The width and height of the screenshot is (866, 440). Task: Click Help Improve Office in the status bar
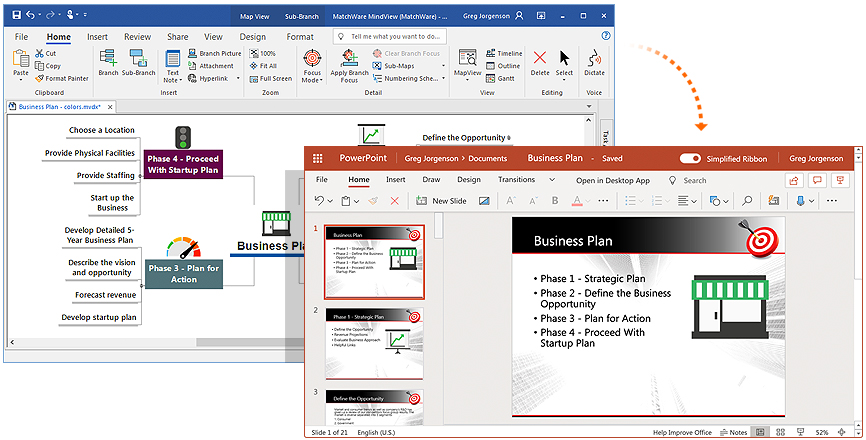pos(682,432)
